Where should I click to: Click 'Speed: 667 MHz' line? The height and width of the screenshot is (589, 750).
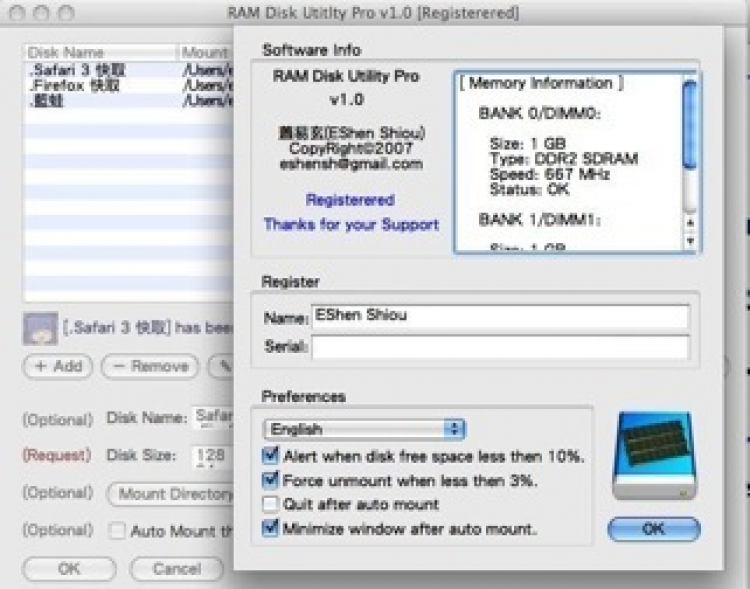(550, 174)
